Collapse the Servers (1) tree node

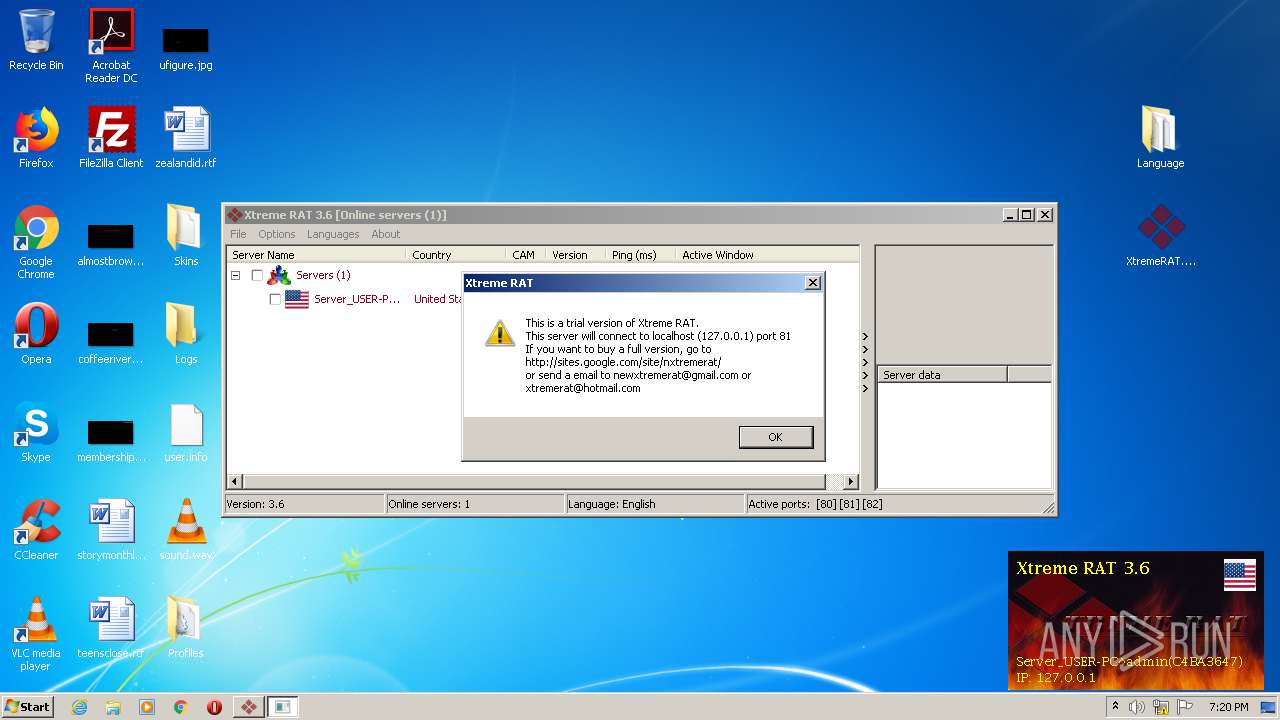[236, 275]
